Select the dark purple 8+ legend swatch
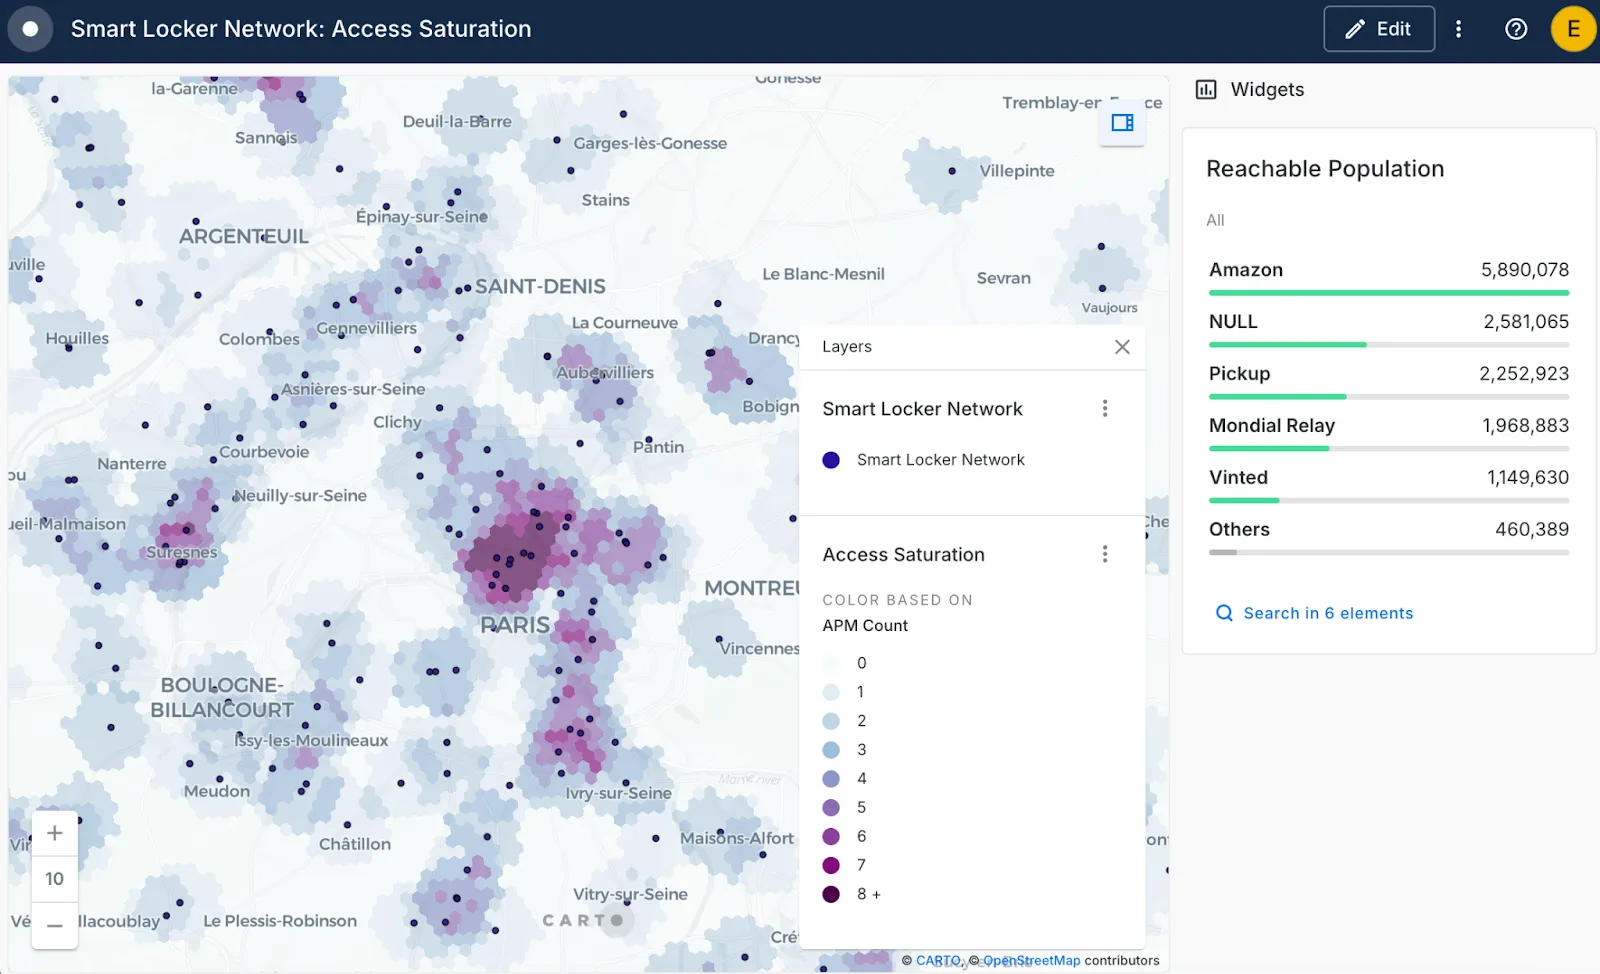Screen dimensions: 1600x974 click(x=831, y=894)
